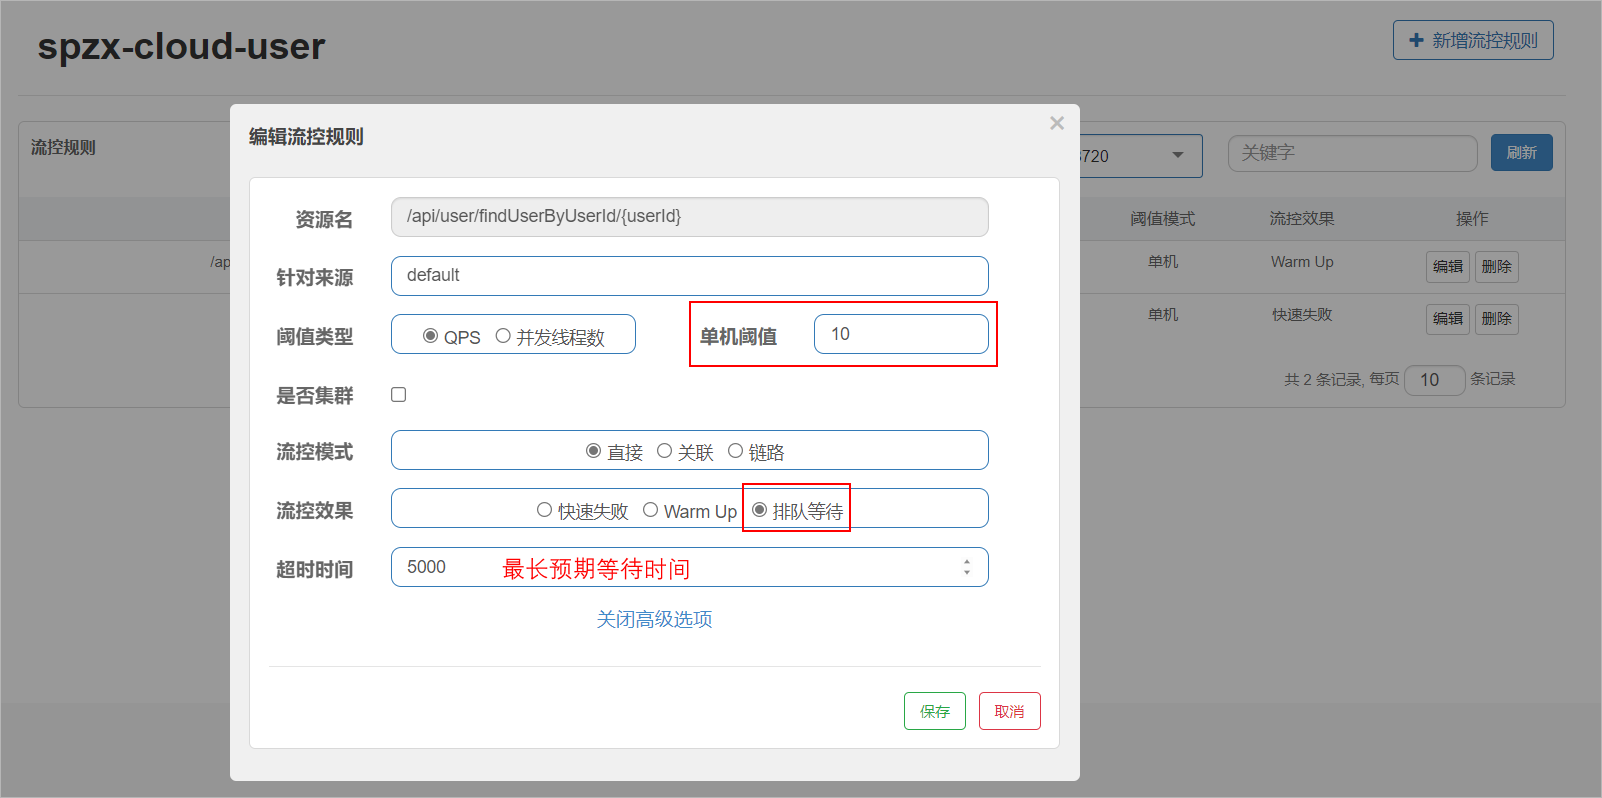Select 直接 flow control mode
1602x798 pixels.
click(x=593, y=451)
